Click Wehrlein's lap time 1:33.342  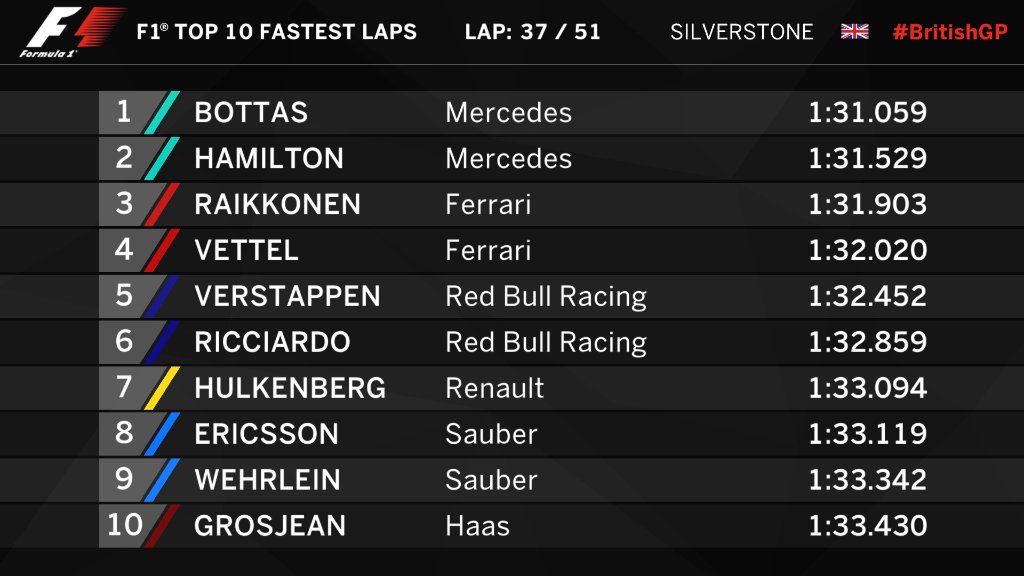click(x=867, y=480)
